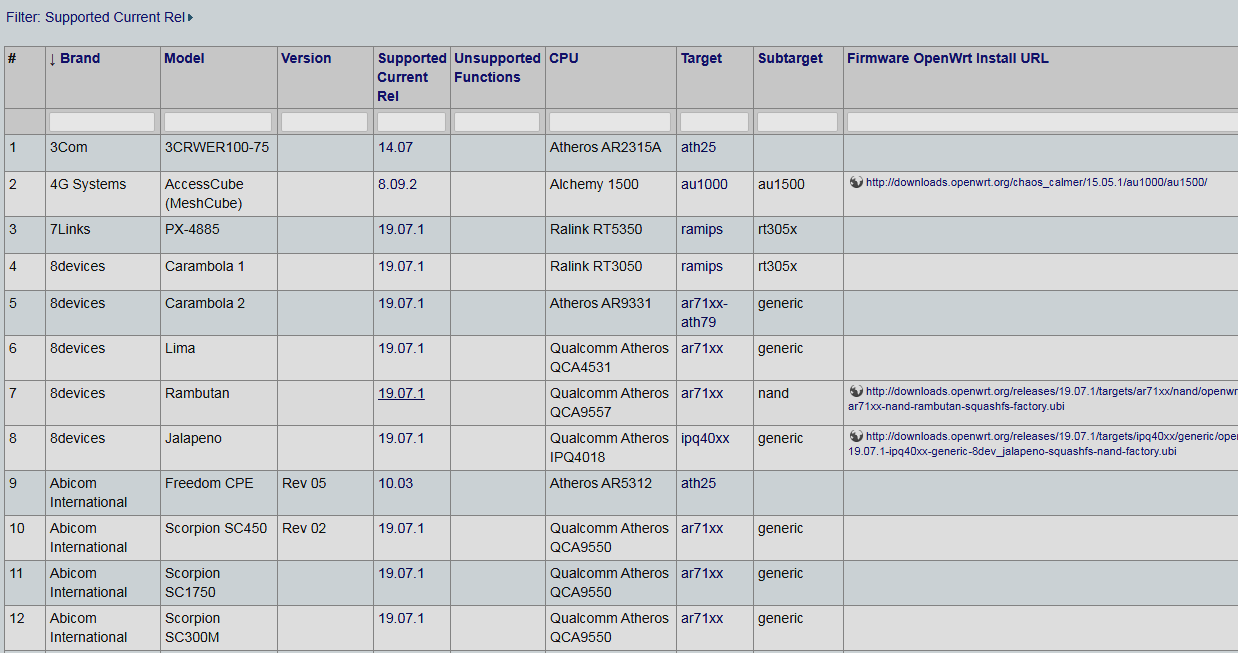
Task: Click the Target filter input field
Action: tap(714, 122)
